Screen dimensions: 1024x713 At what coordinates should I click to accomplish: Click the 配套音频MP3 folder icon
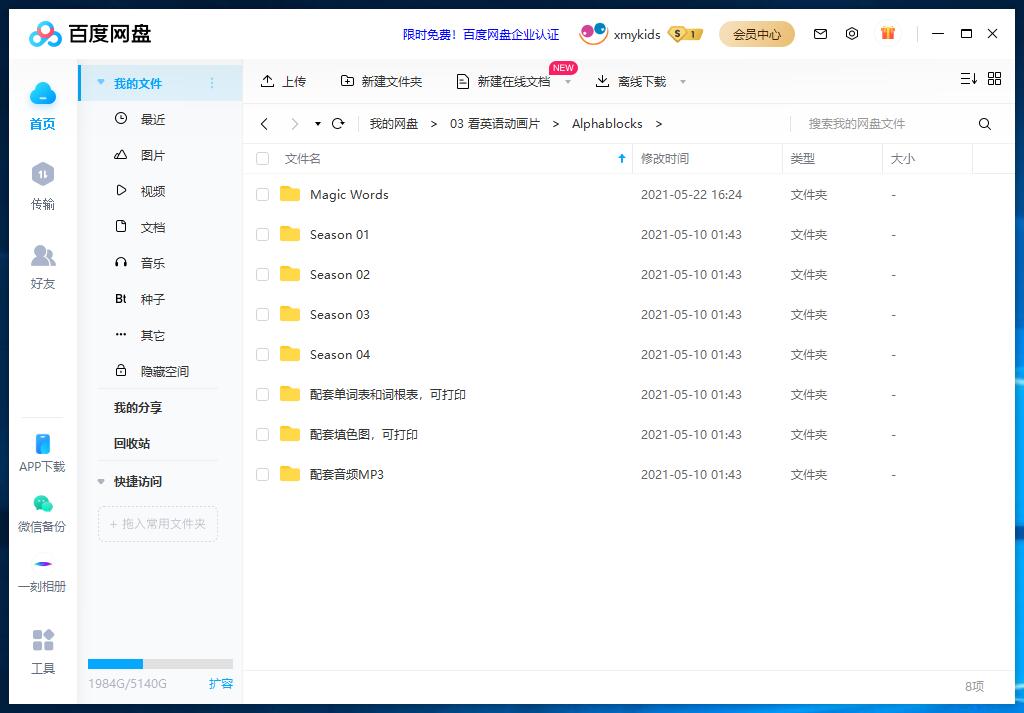tap(289, 474)
